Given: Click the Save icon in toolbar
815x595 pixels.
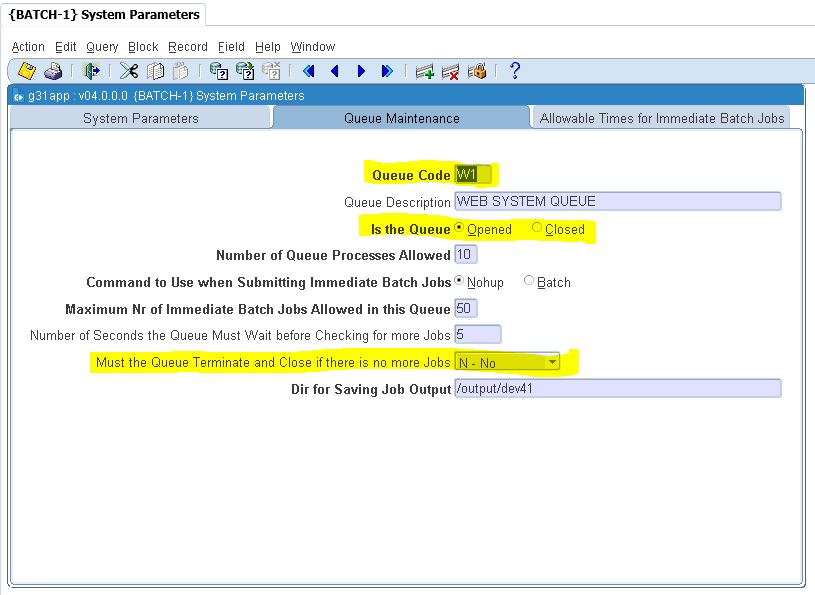Looking at the screenshot, I should pyautogui.click(x=27, y=71).
